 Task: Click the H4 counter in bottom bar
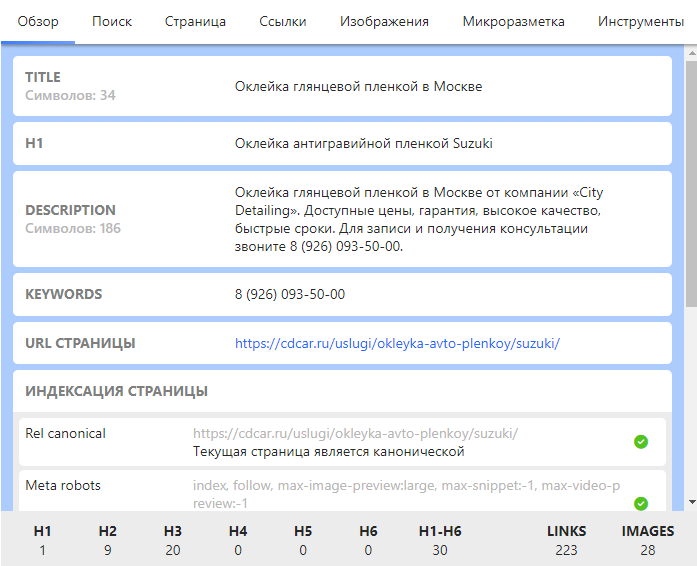(238, 540)
